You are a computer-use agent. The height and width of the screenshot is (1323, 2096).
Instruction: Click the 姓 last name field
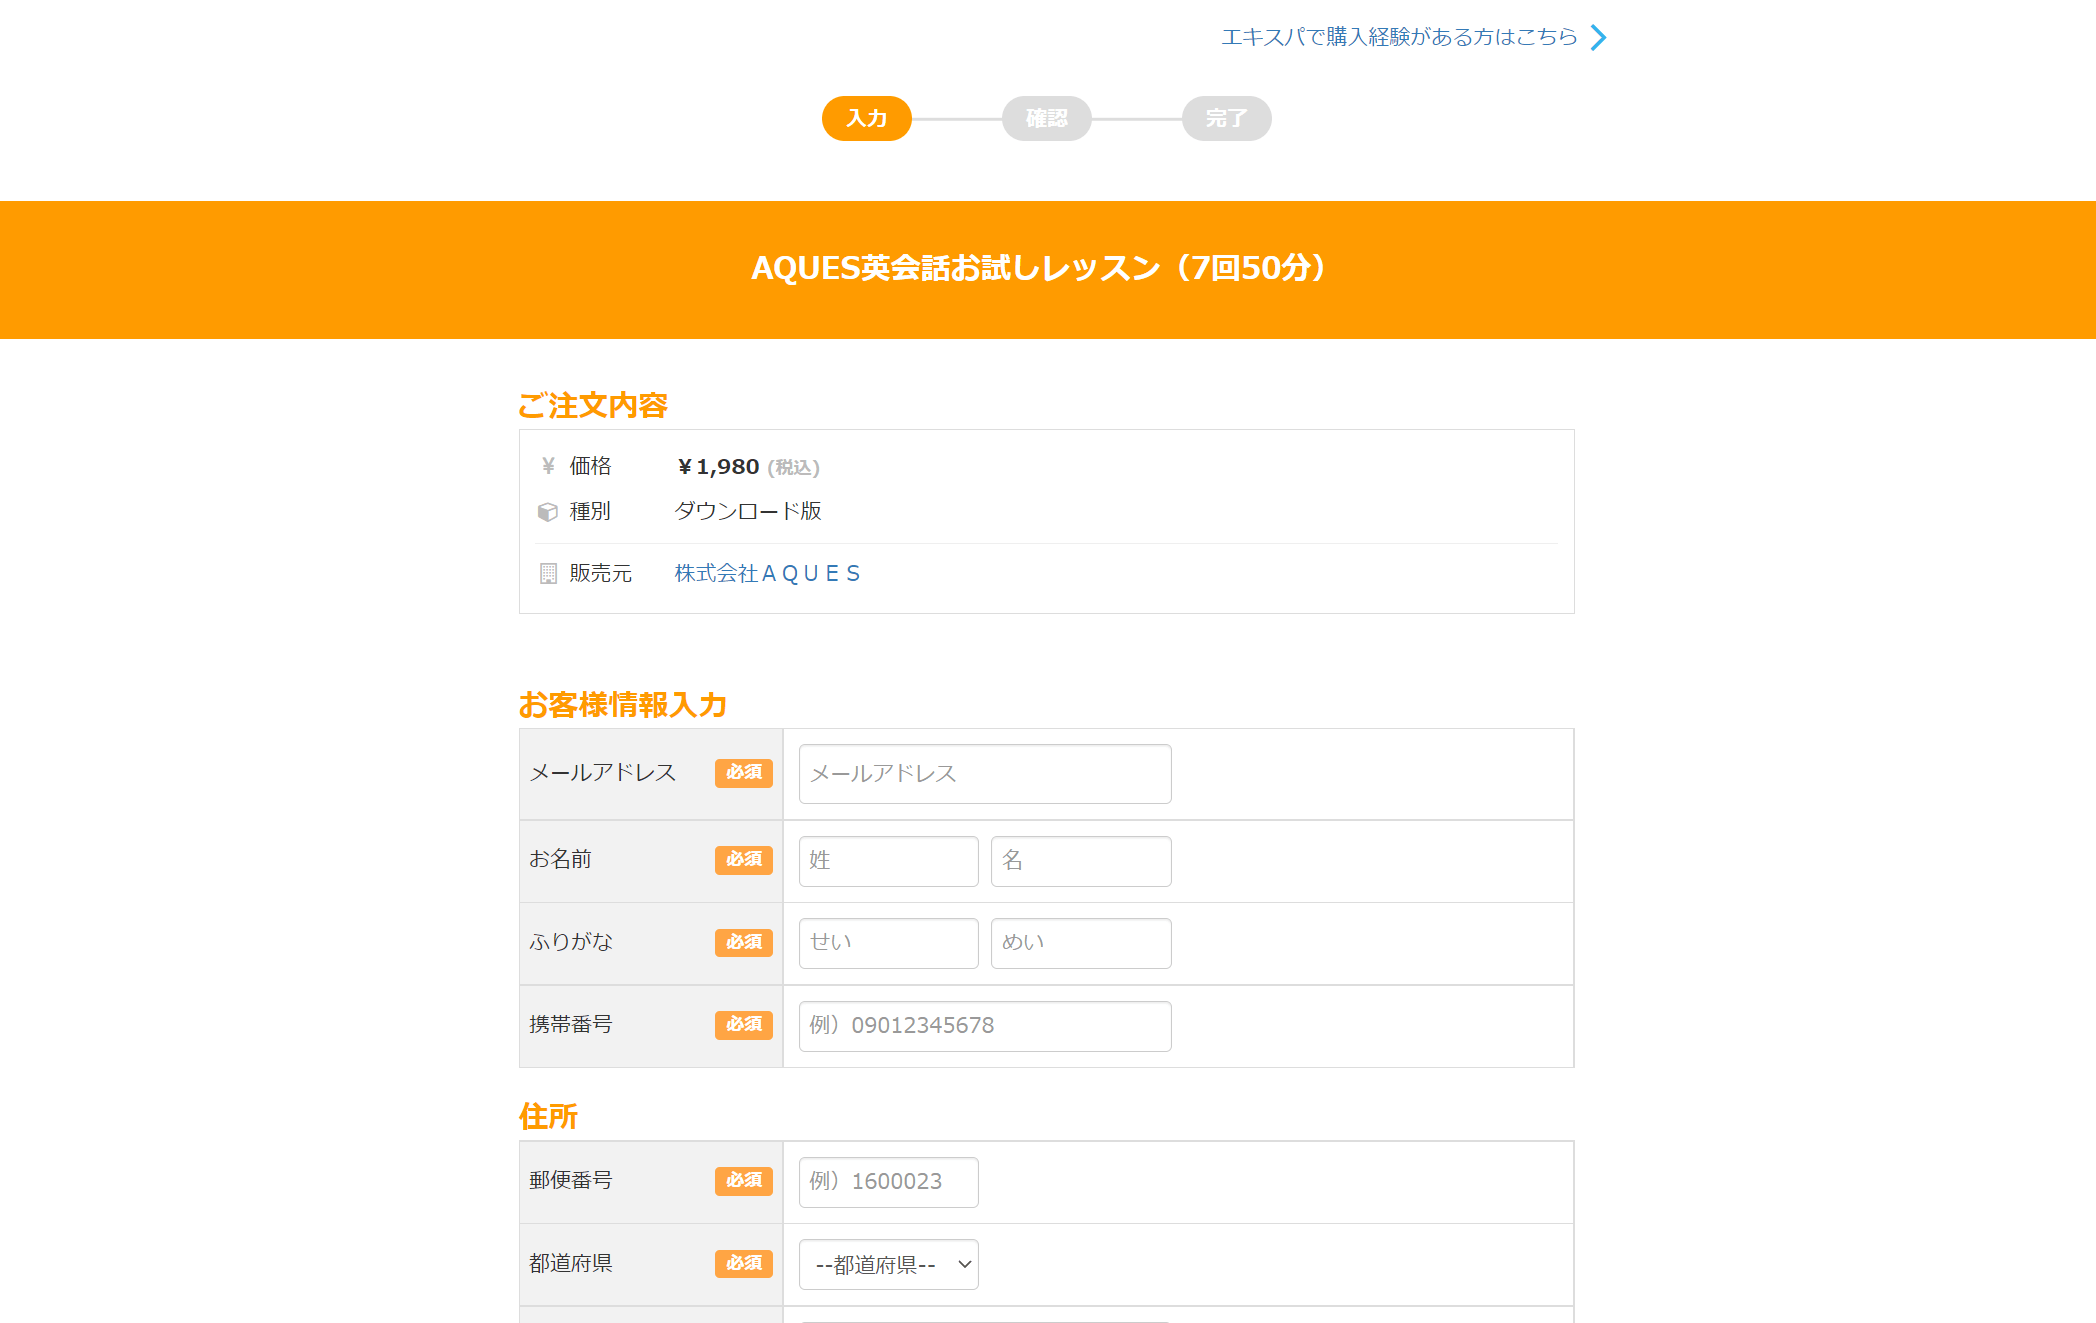tap(888, 861)
